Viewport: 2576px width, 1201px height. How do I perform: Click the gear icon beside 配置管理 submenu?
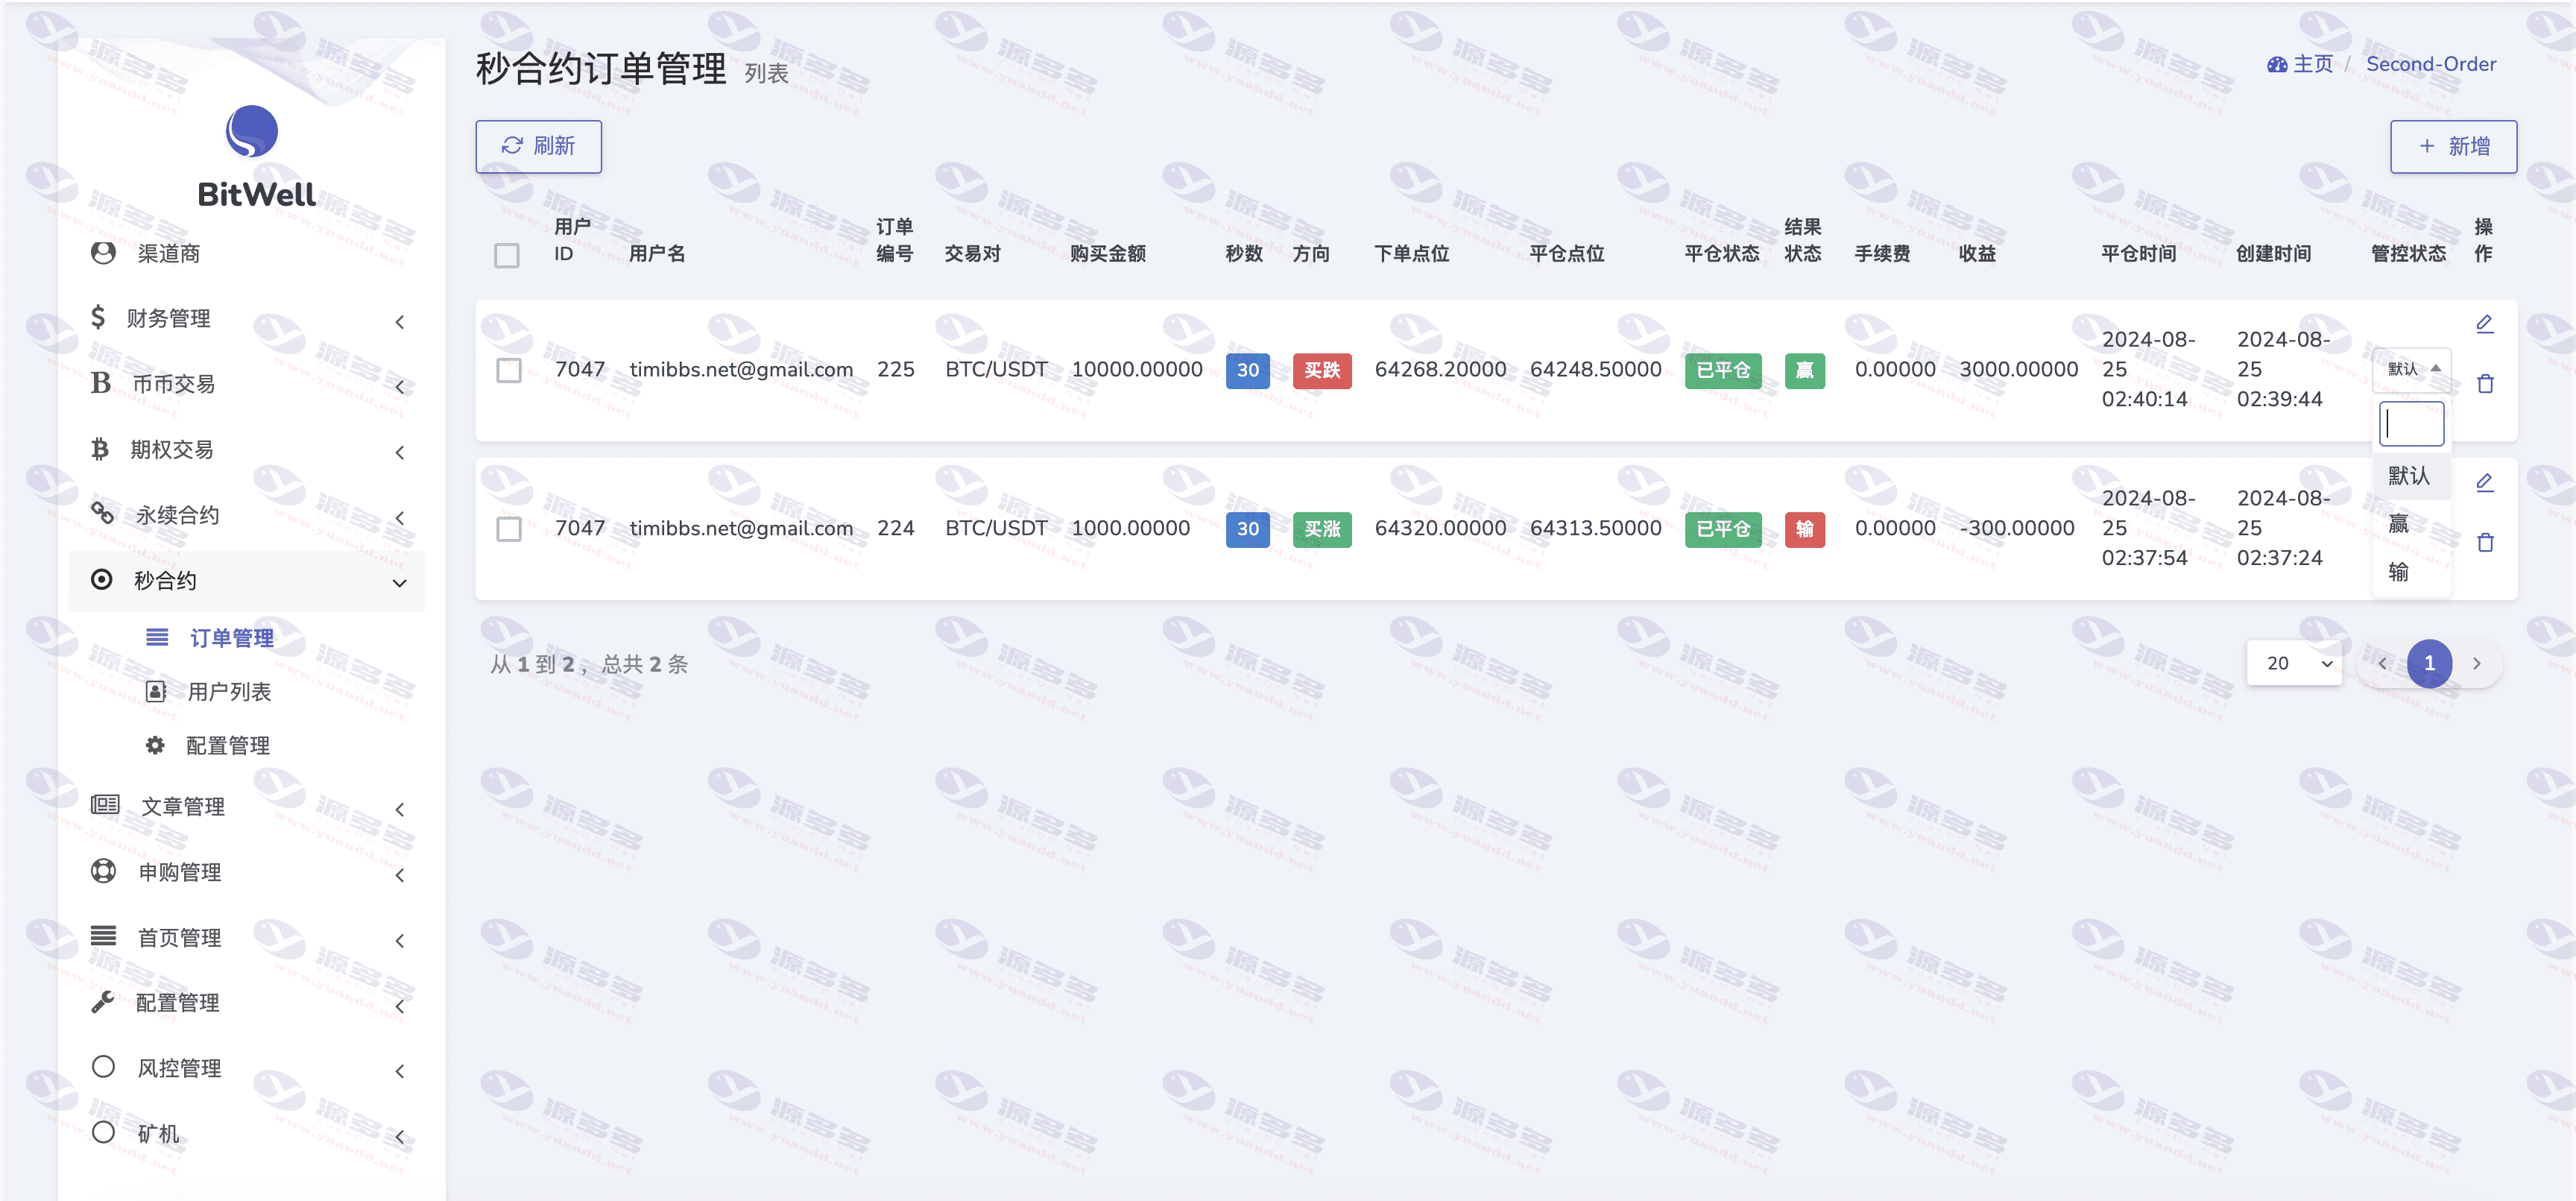pos(155,745)
